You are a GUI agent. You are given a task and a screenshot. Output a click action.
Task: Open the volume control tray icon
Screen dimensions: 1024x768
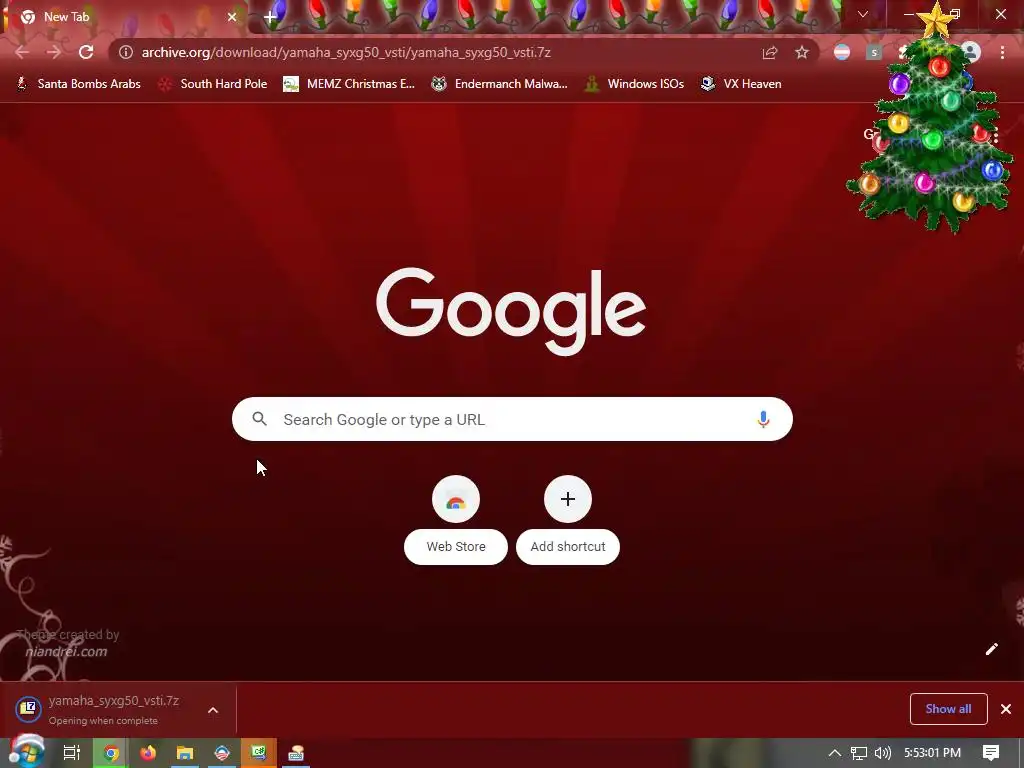[x=882, y=753]
